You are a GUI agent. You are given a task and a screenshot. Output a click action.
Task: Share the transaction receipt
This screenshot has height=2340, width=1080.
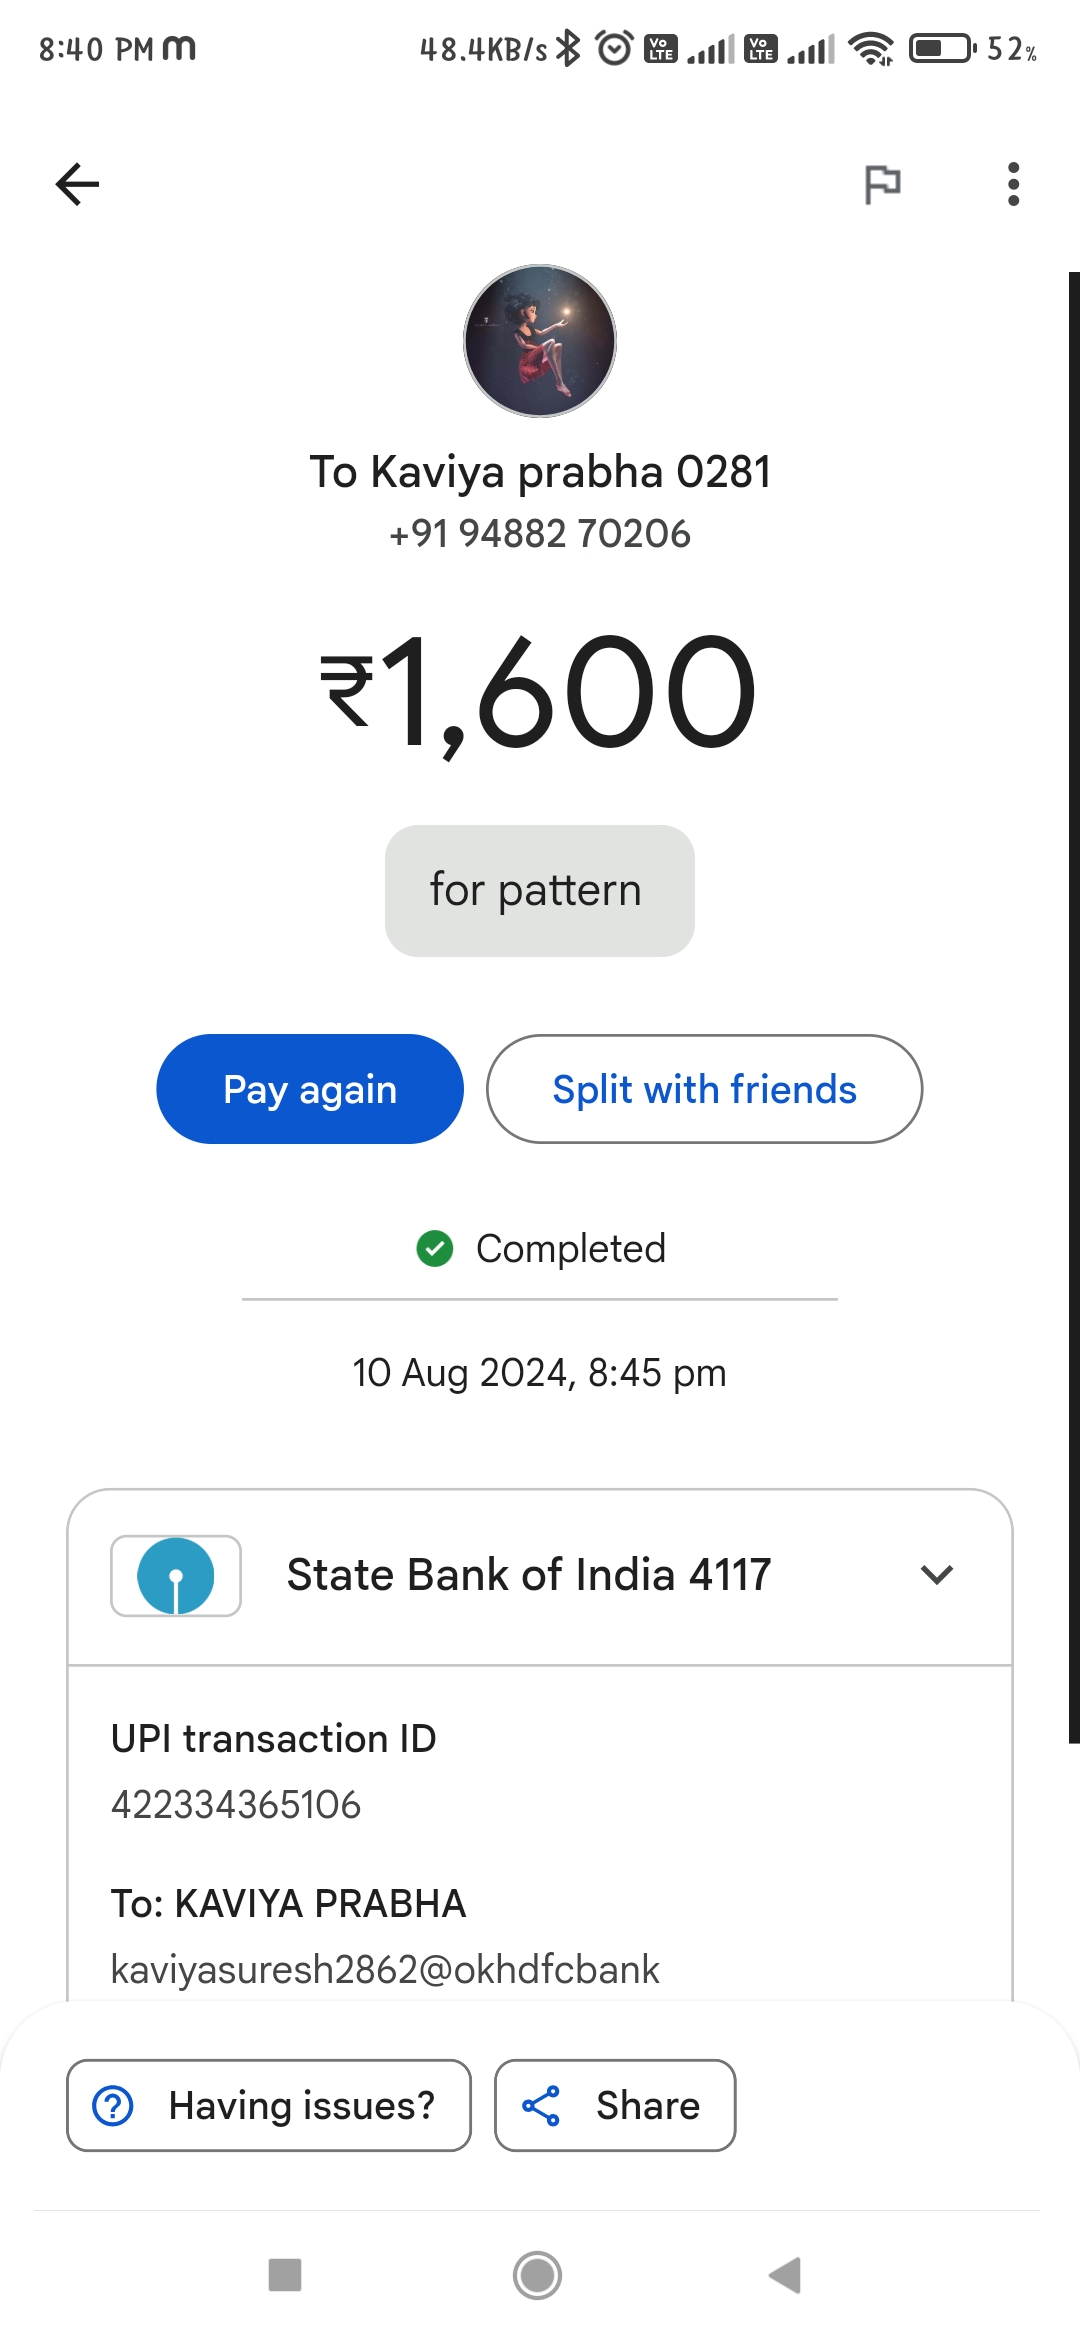pyautogui.click(x=615, y=2105)
